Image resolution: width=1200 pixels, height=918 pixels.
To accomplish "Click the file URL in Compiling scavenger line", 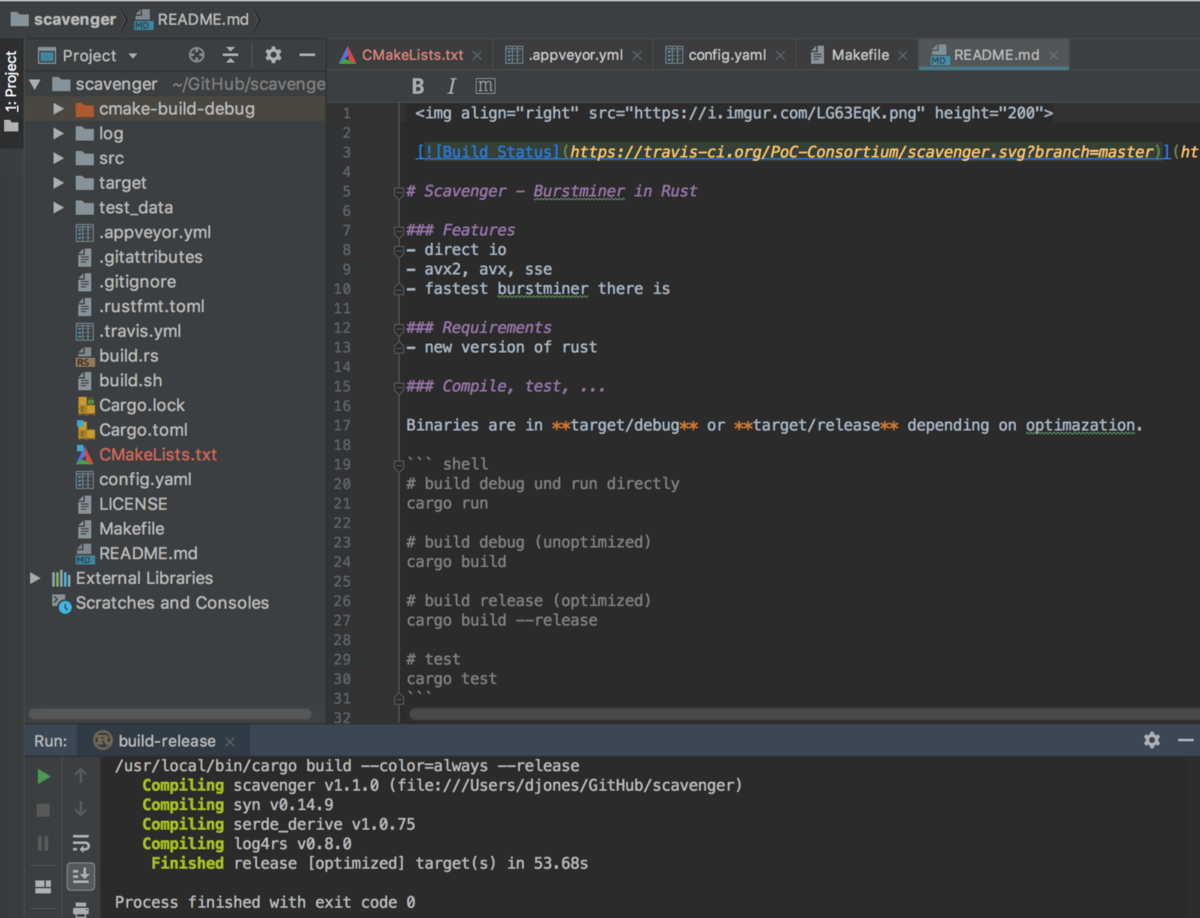I will pos(566,785).
